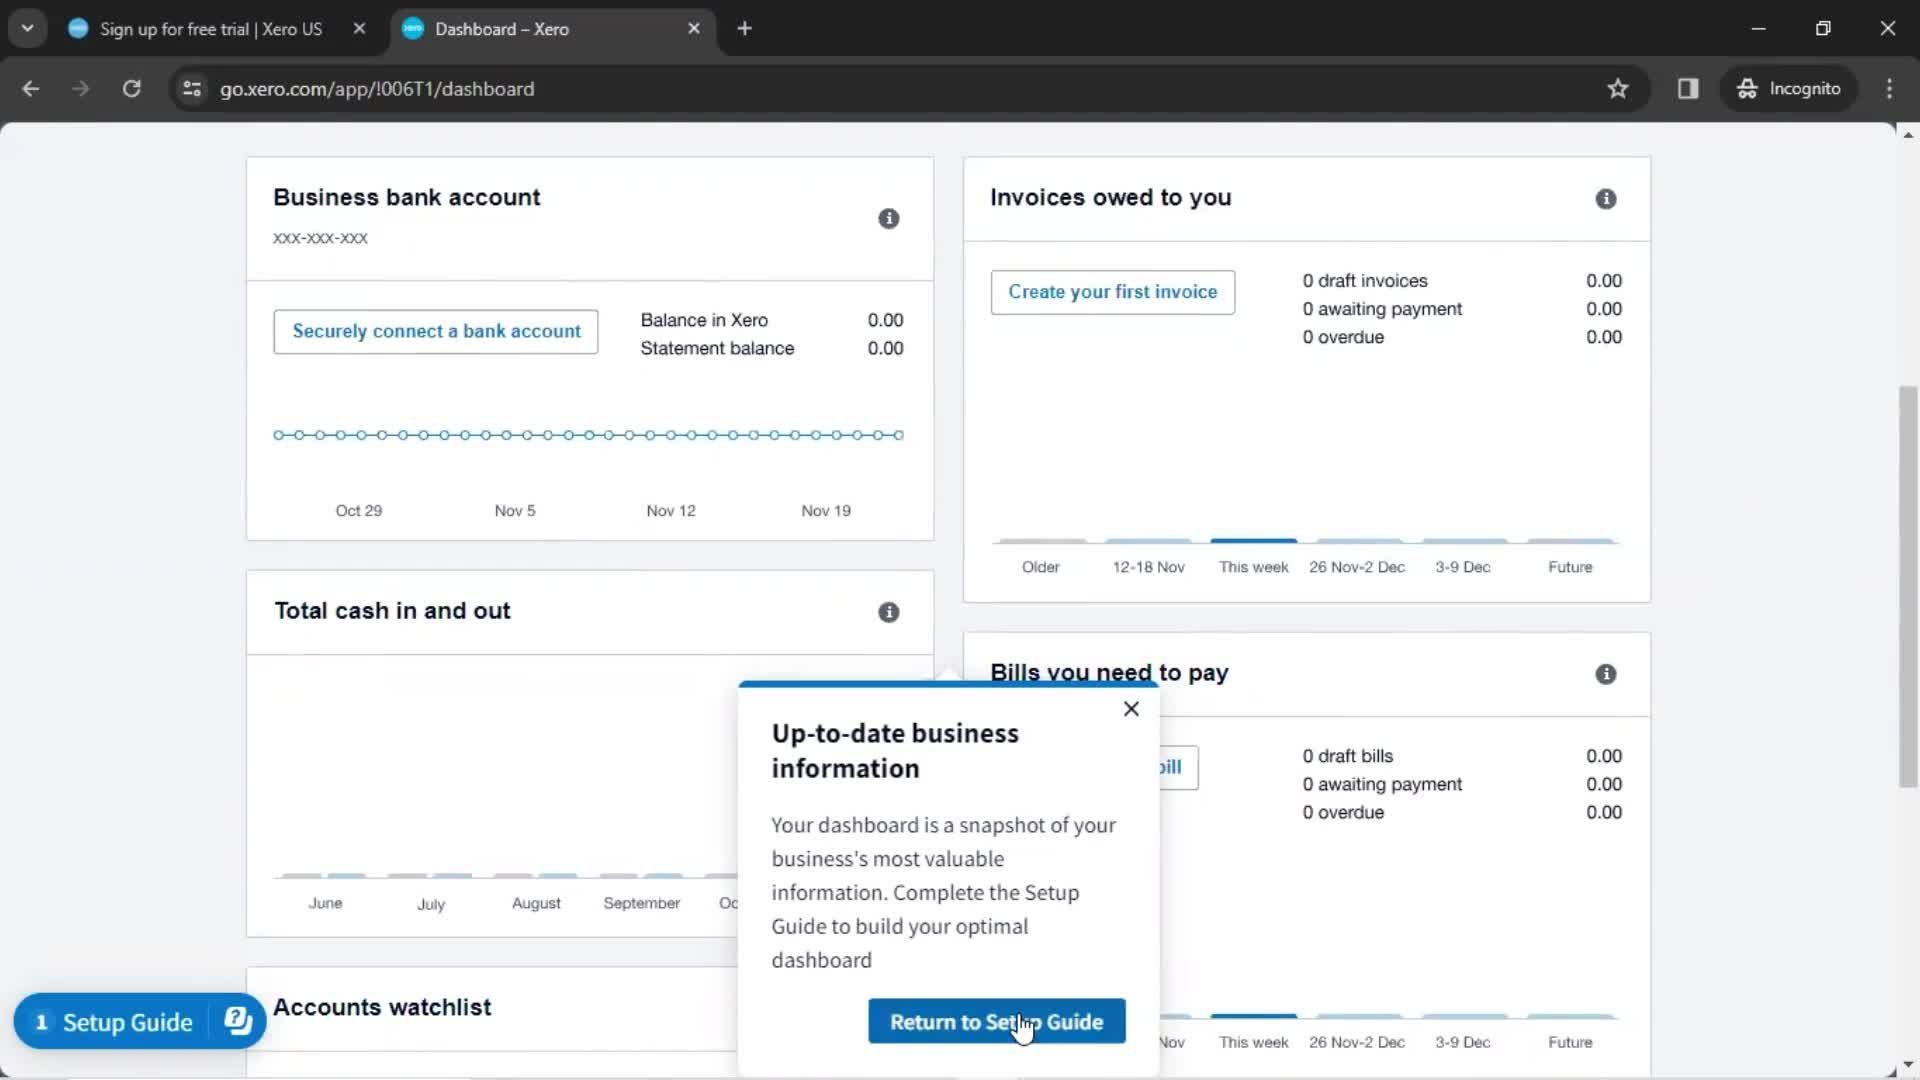Click Older label in invoices chart
The image size is (1920, 1080).
pyautogui.click(x=1040, y=567)
